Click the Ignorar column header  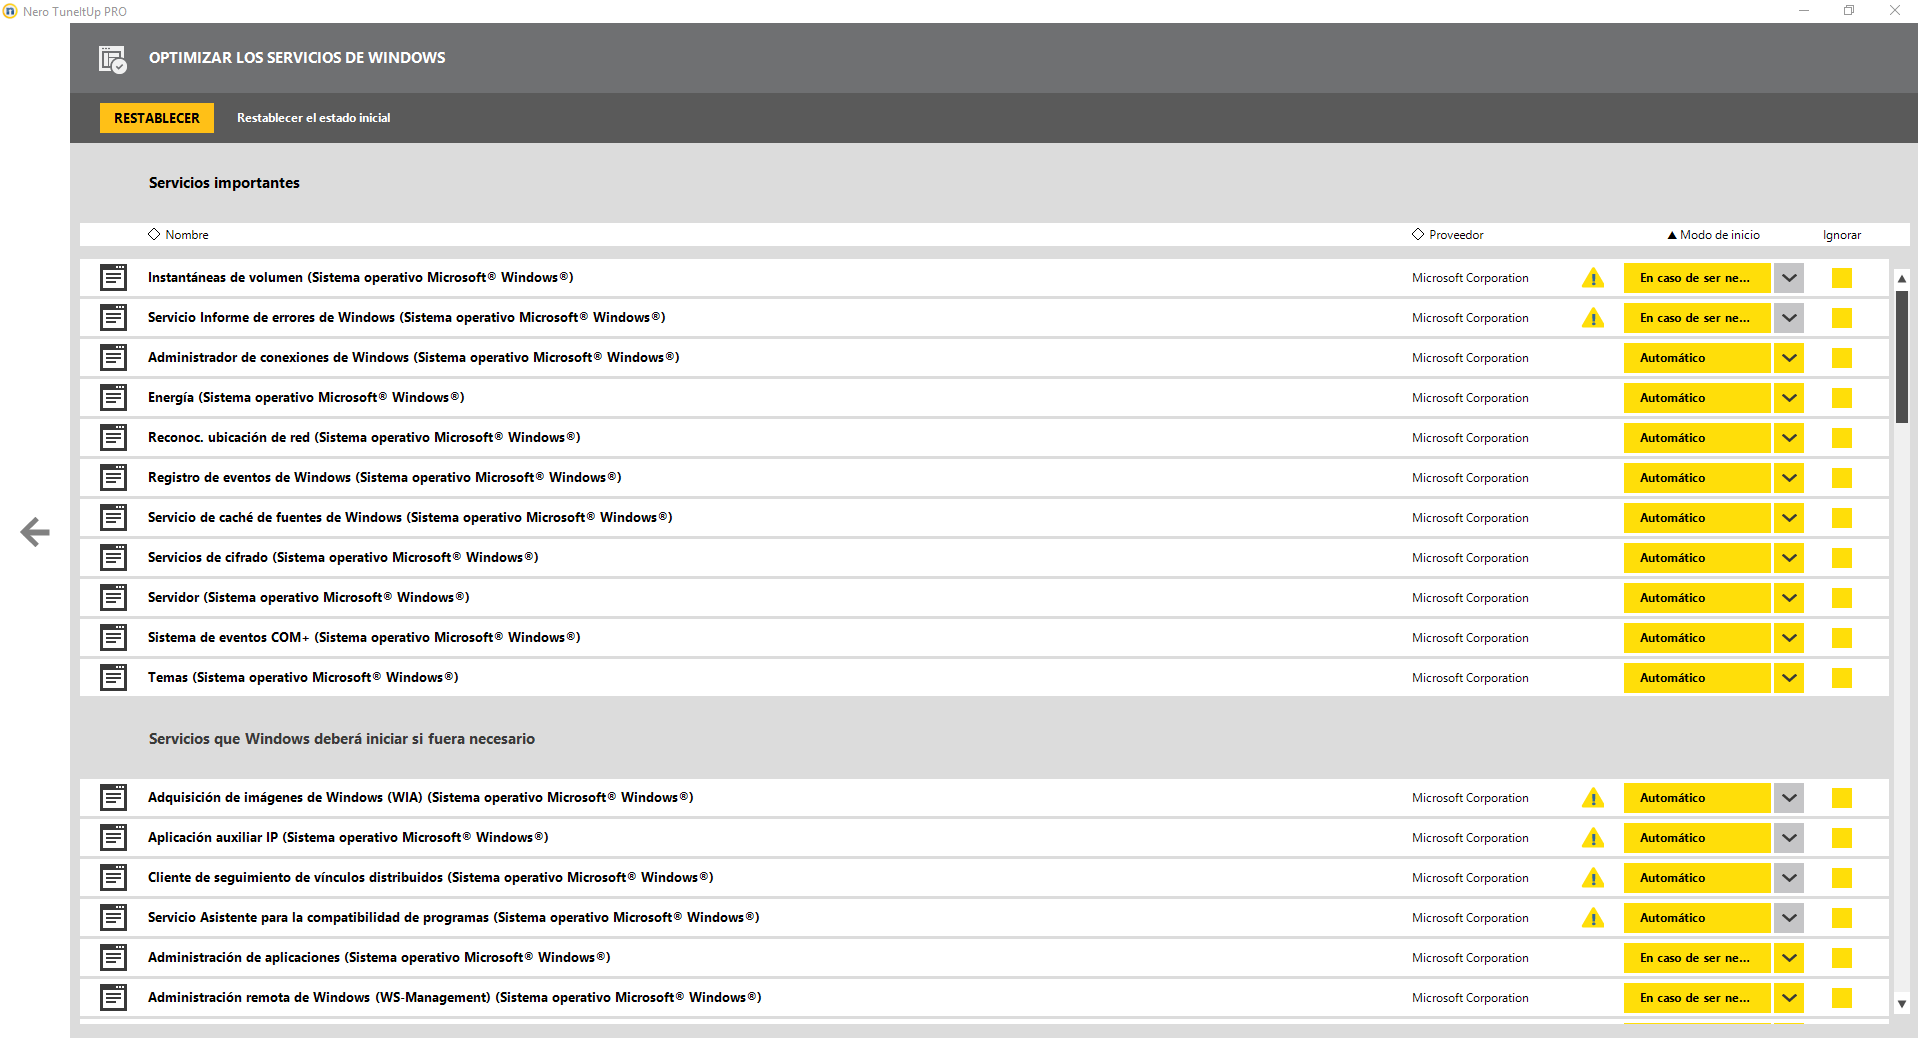click(1842, 235)
